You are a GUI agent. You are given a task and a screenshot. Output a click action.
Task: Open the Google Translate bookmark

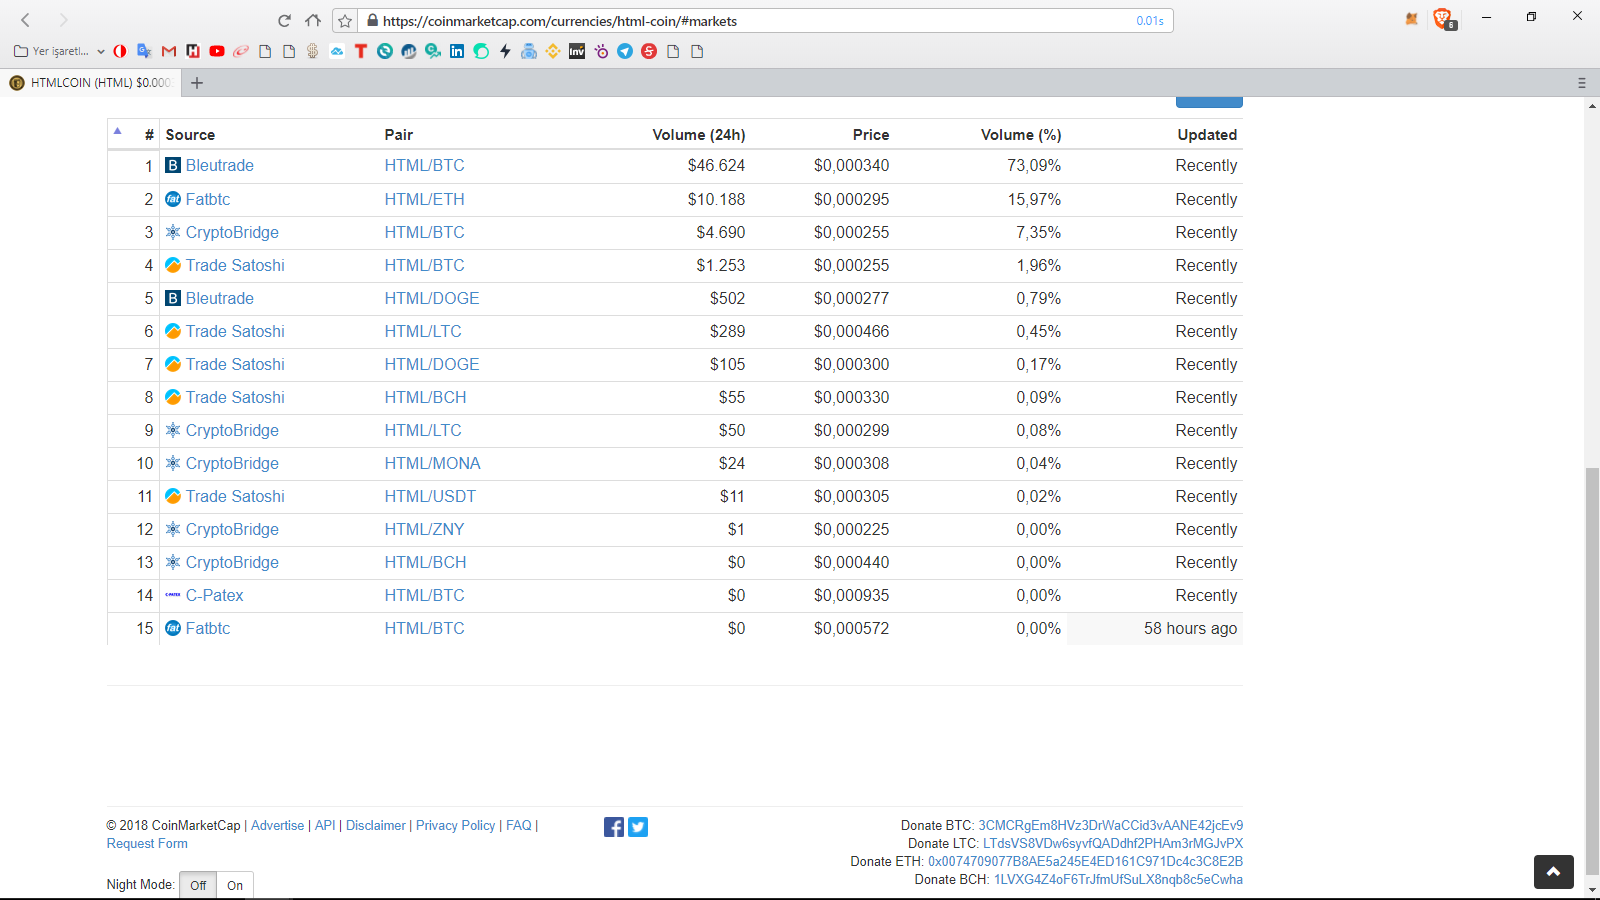(x=144, y=51)
